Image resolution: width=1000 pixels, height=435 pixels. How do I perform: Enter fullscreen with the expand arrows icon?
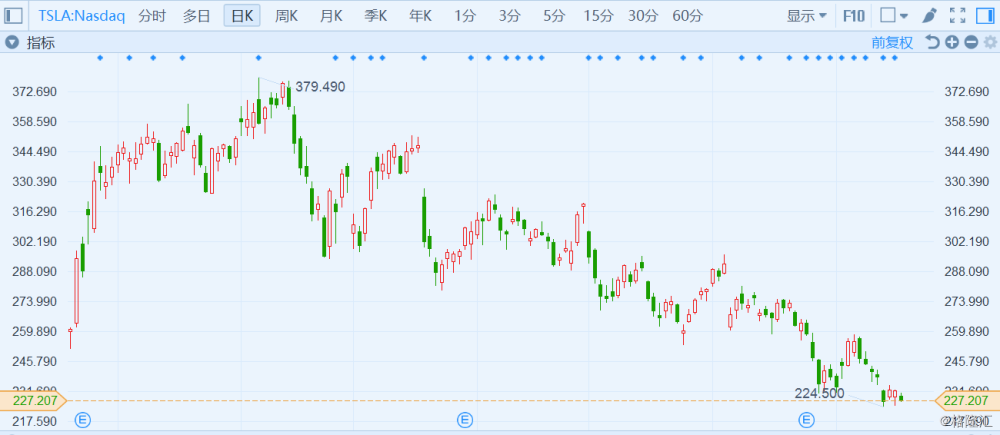[x=957, y=16]
